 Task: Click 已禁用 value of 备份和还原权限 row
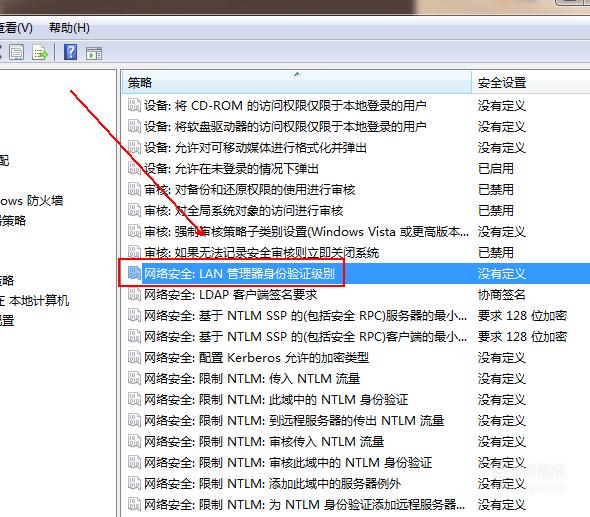pos(496,190)
